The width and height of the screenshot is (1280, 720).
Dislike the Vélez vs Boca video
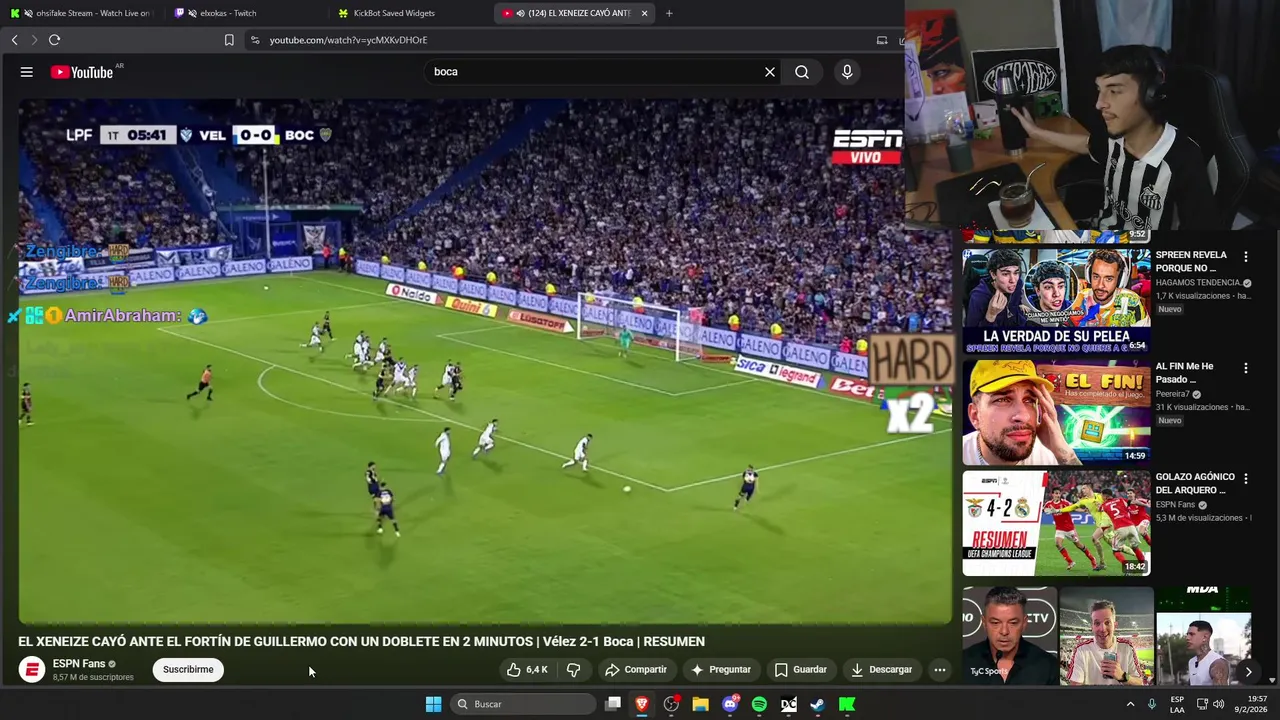(x=574, y=669)
